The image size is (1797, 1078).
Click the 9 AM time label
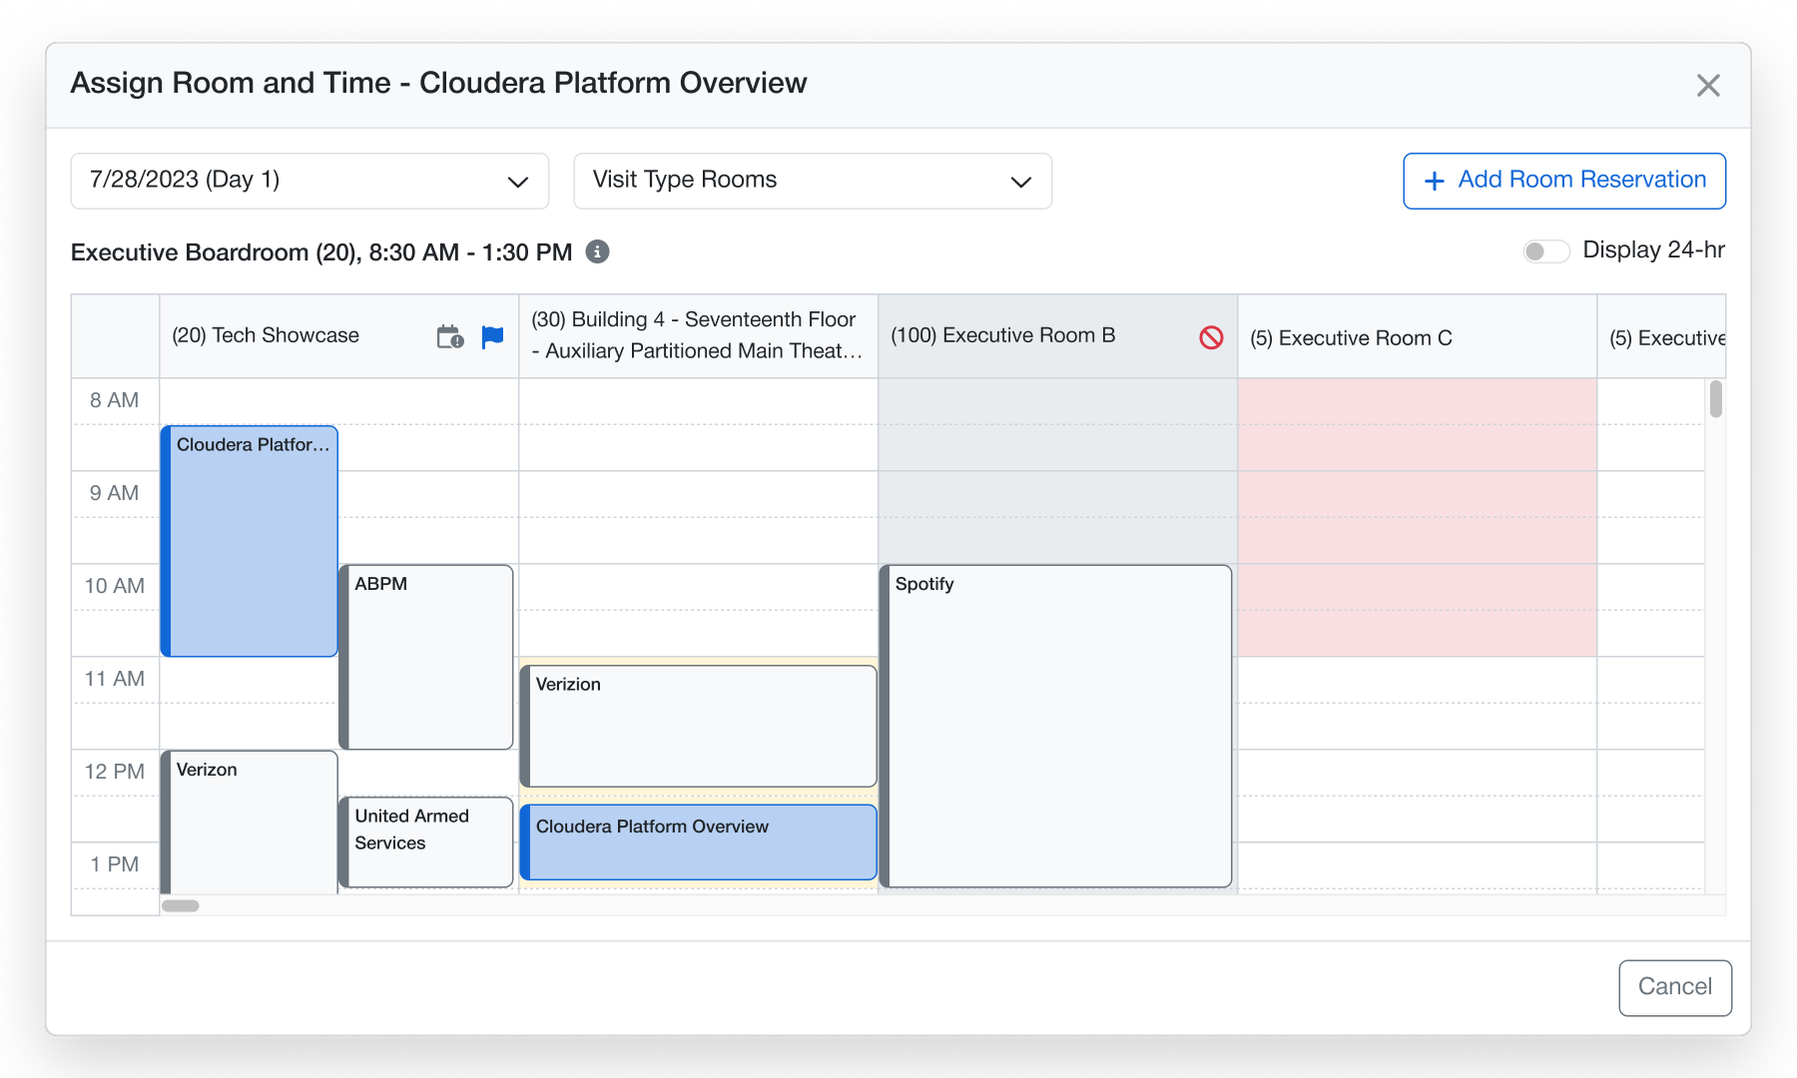pyautogui.click(x=114, y=493)
